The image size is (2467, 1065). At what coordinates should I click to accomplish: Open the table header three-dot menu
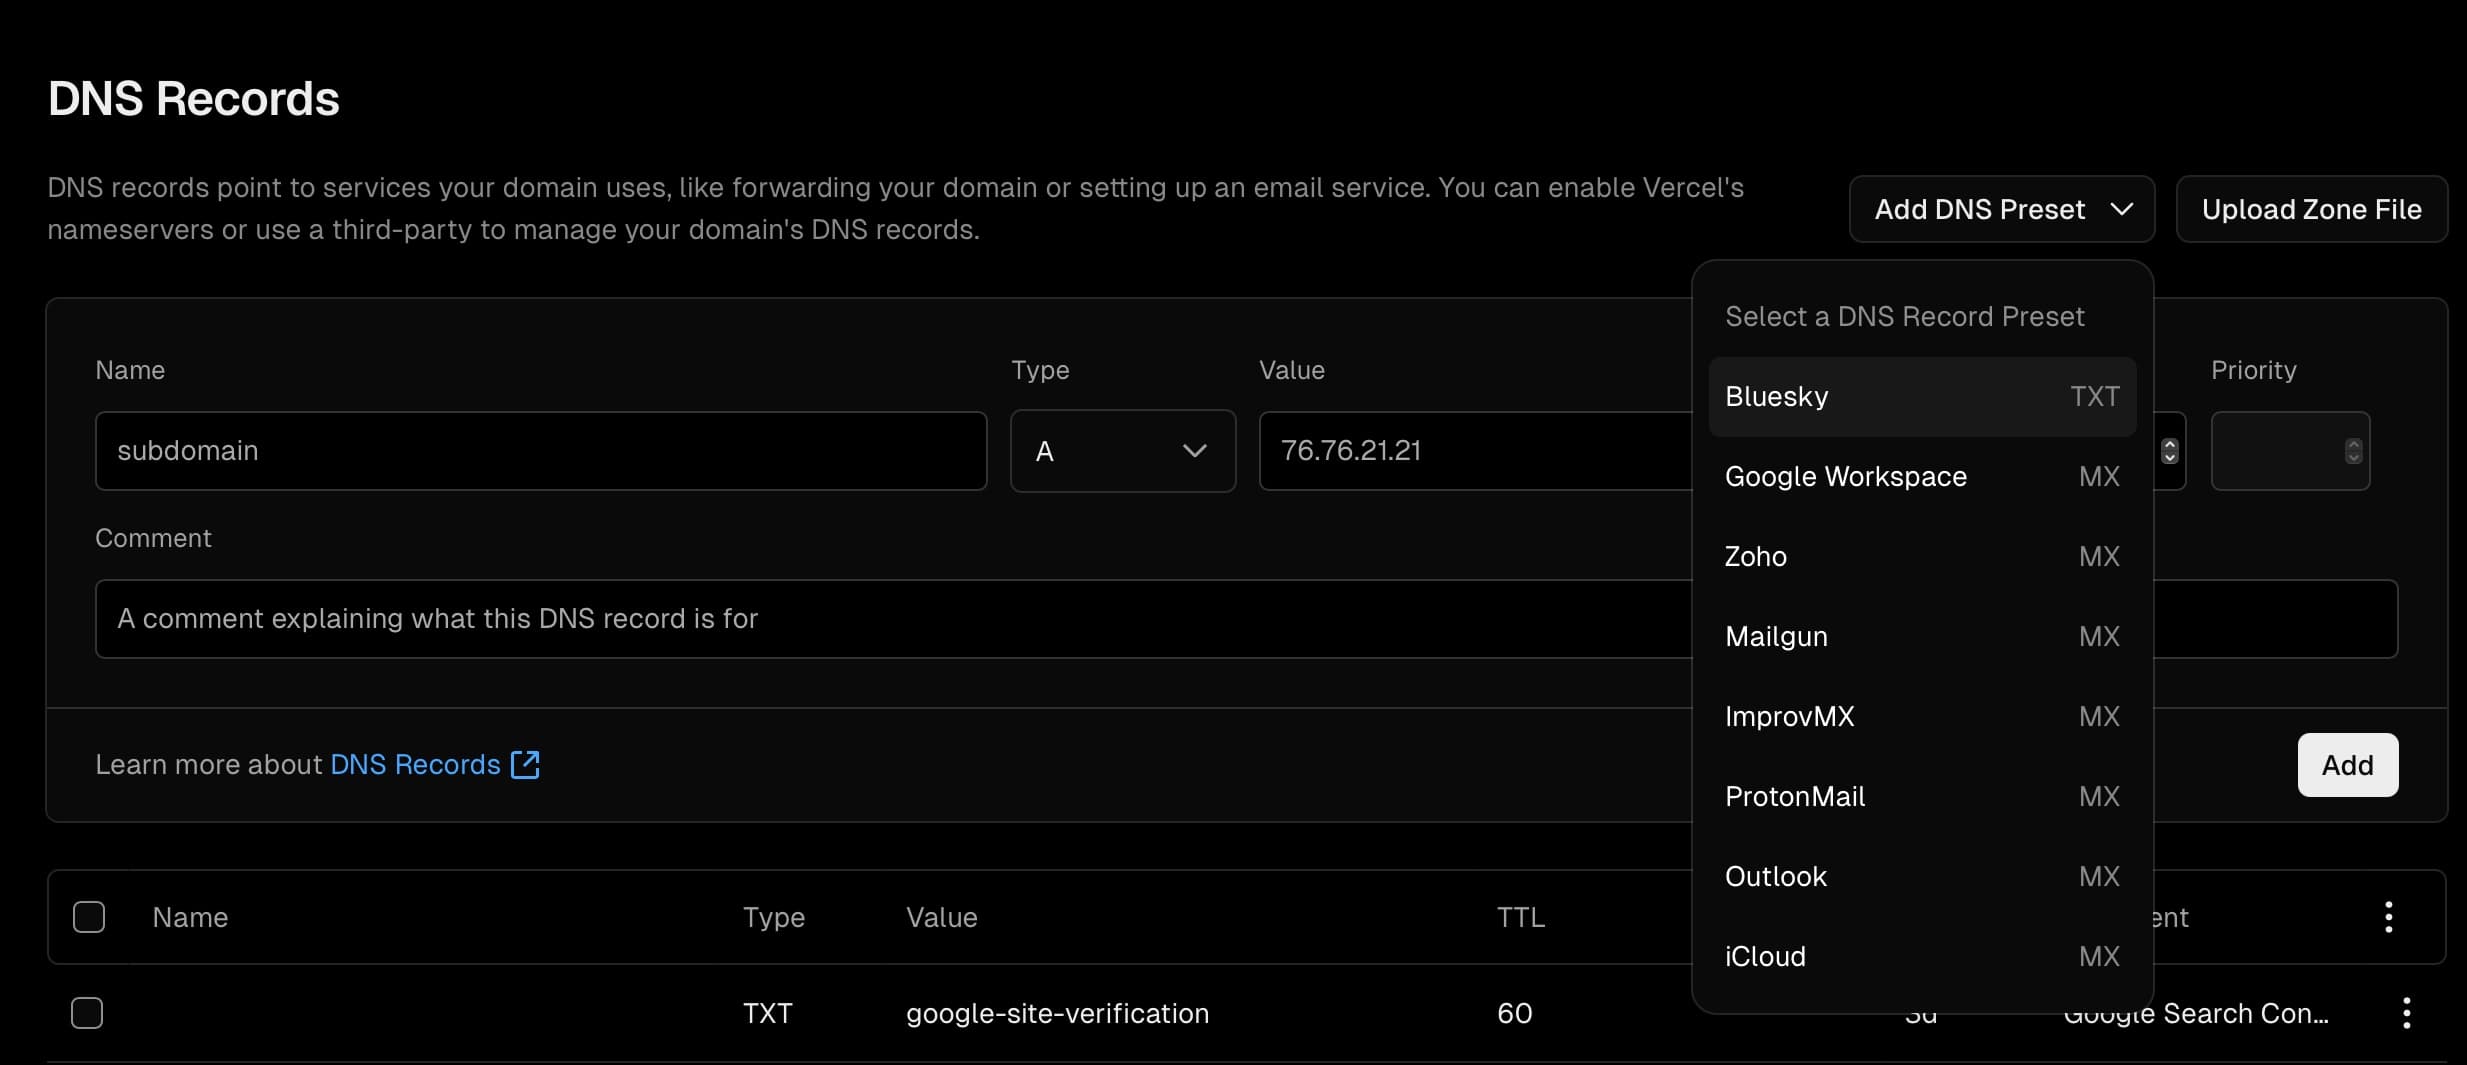click(x=2390, y=916)
